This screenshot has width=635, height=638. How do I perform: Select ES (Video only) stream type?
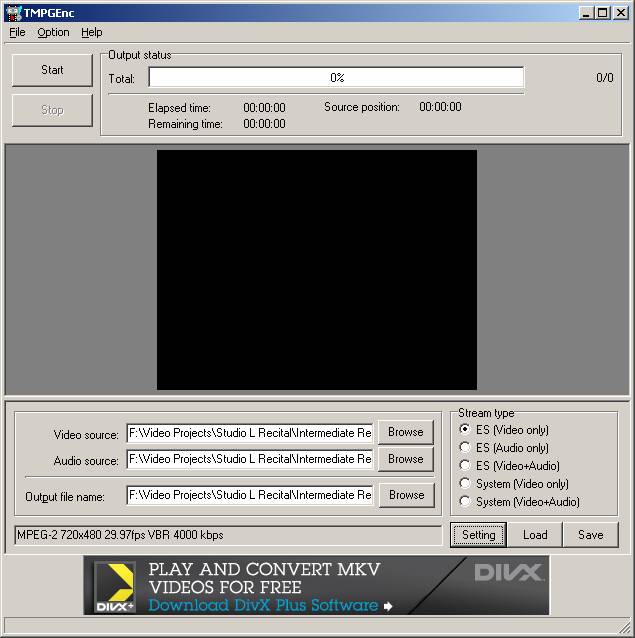coord(504,430)
